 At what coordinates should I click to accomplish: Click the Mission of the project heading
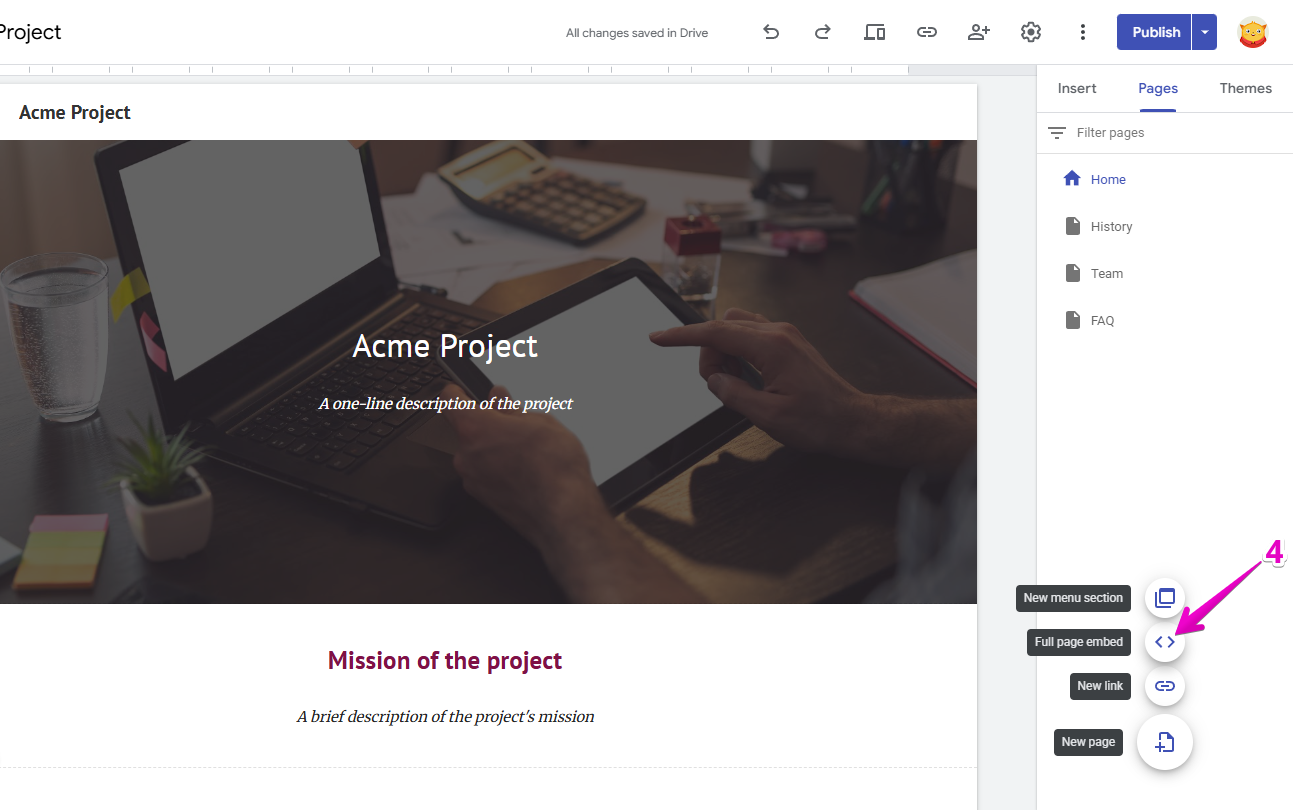coord(445,661)
